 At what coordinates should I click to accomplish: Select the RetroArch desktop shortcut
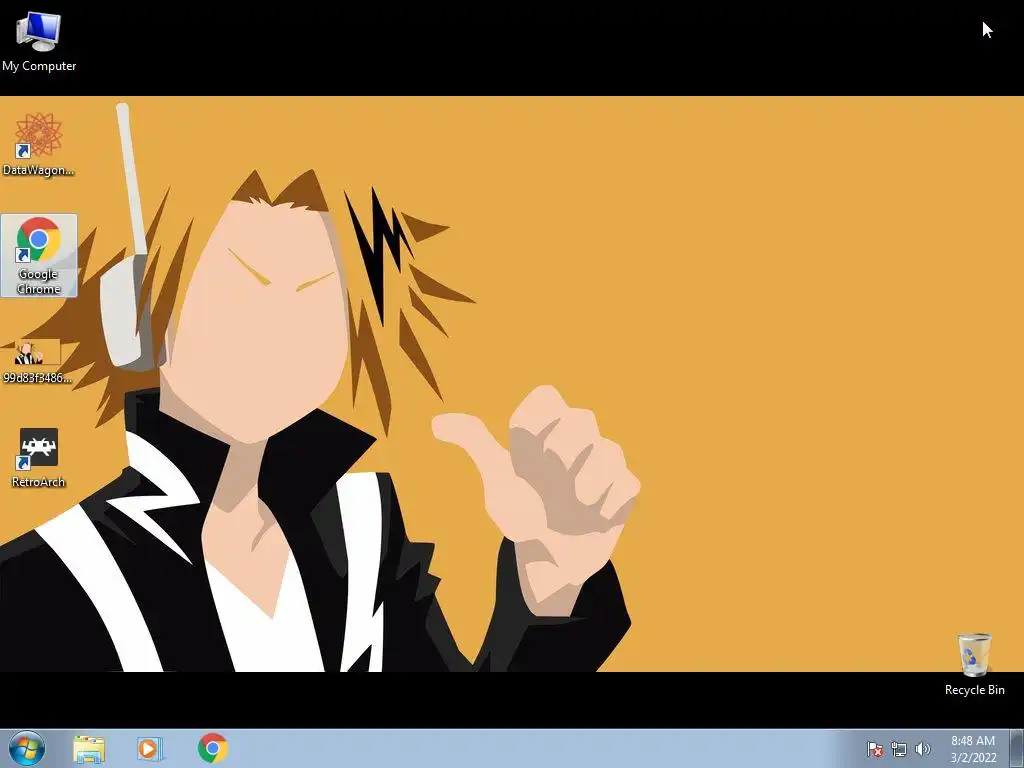pyautogui.click(x=39, y=458)
